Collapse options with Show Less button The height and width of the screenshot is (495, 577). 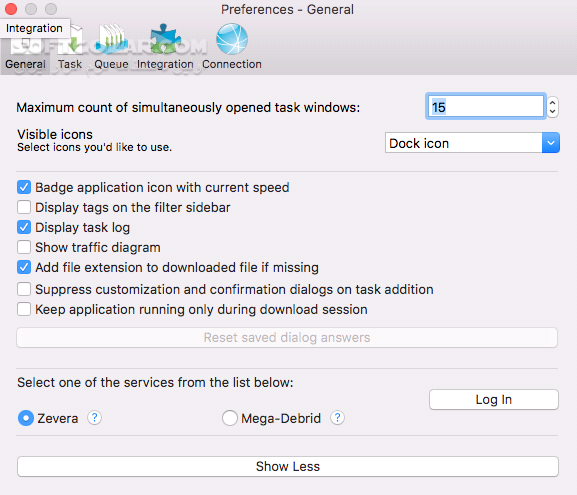click(x=288, y=466)
